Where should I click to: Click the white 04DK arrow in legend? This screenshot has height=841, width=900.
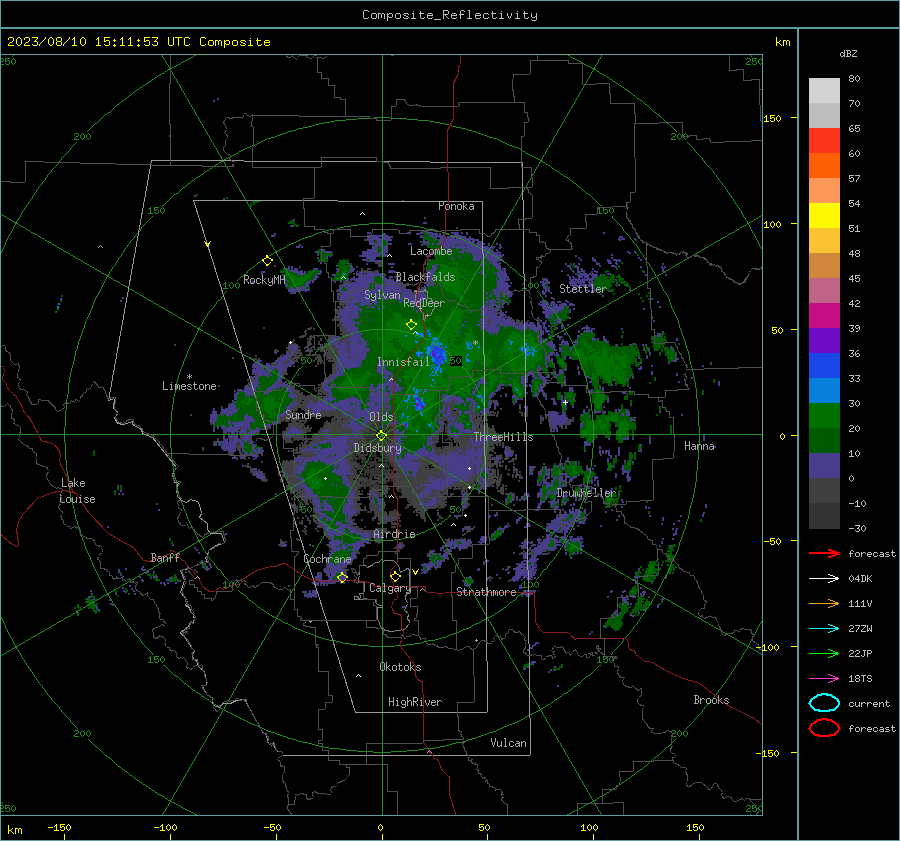[824, 578]
